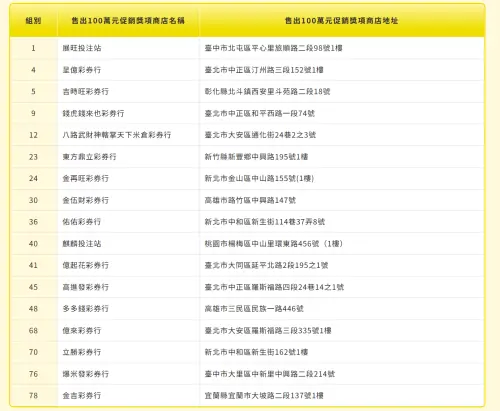Select group number 48 cell
The image size is (500, 411).
coord(33,309)
